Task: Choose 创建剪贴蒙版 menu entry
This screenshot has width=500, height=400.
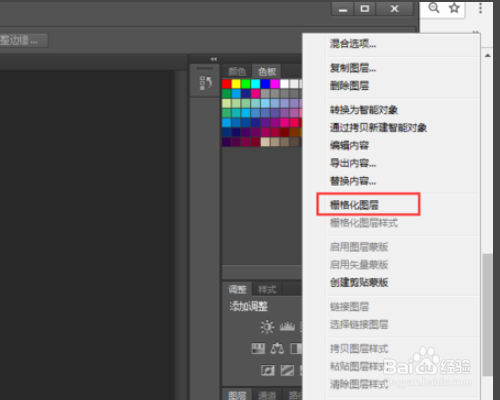Action: click(x=359, y=282)
